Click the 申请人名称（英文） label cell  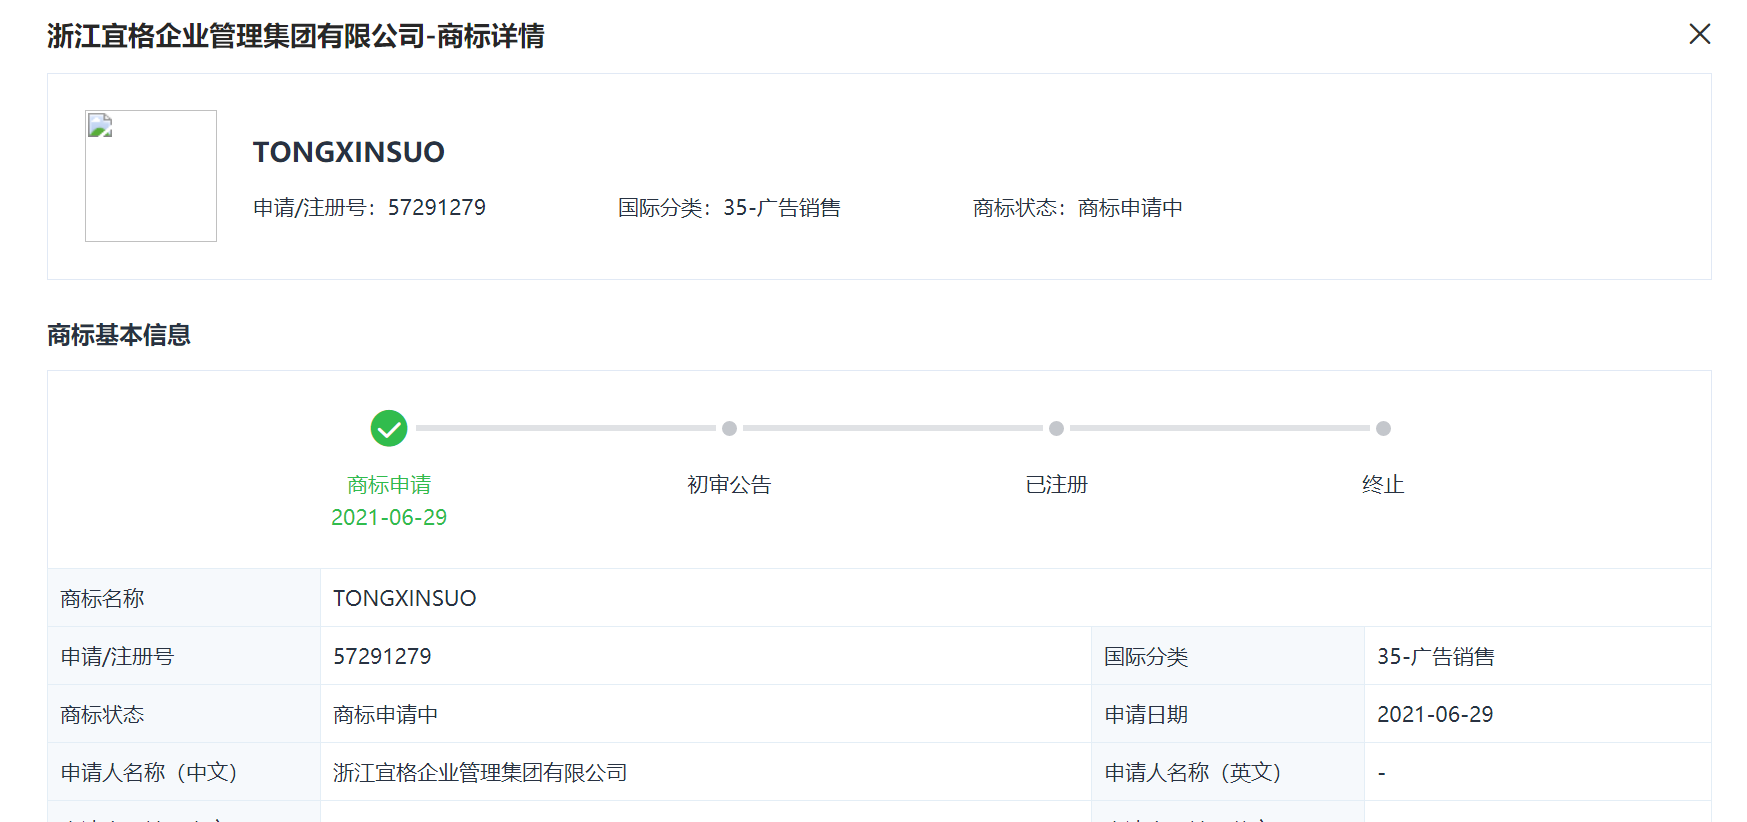pyautogui.click(x=1228, y=772)
